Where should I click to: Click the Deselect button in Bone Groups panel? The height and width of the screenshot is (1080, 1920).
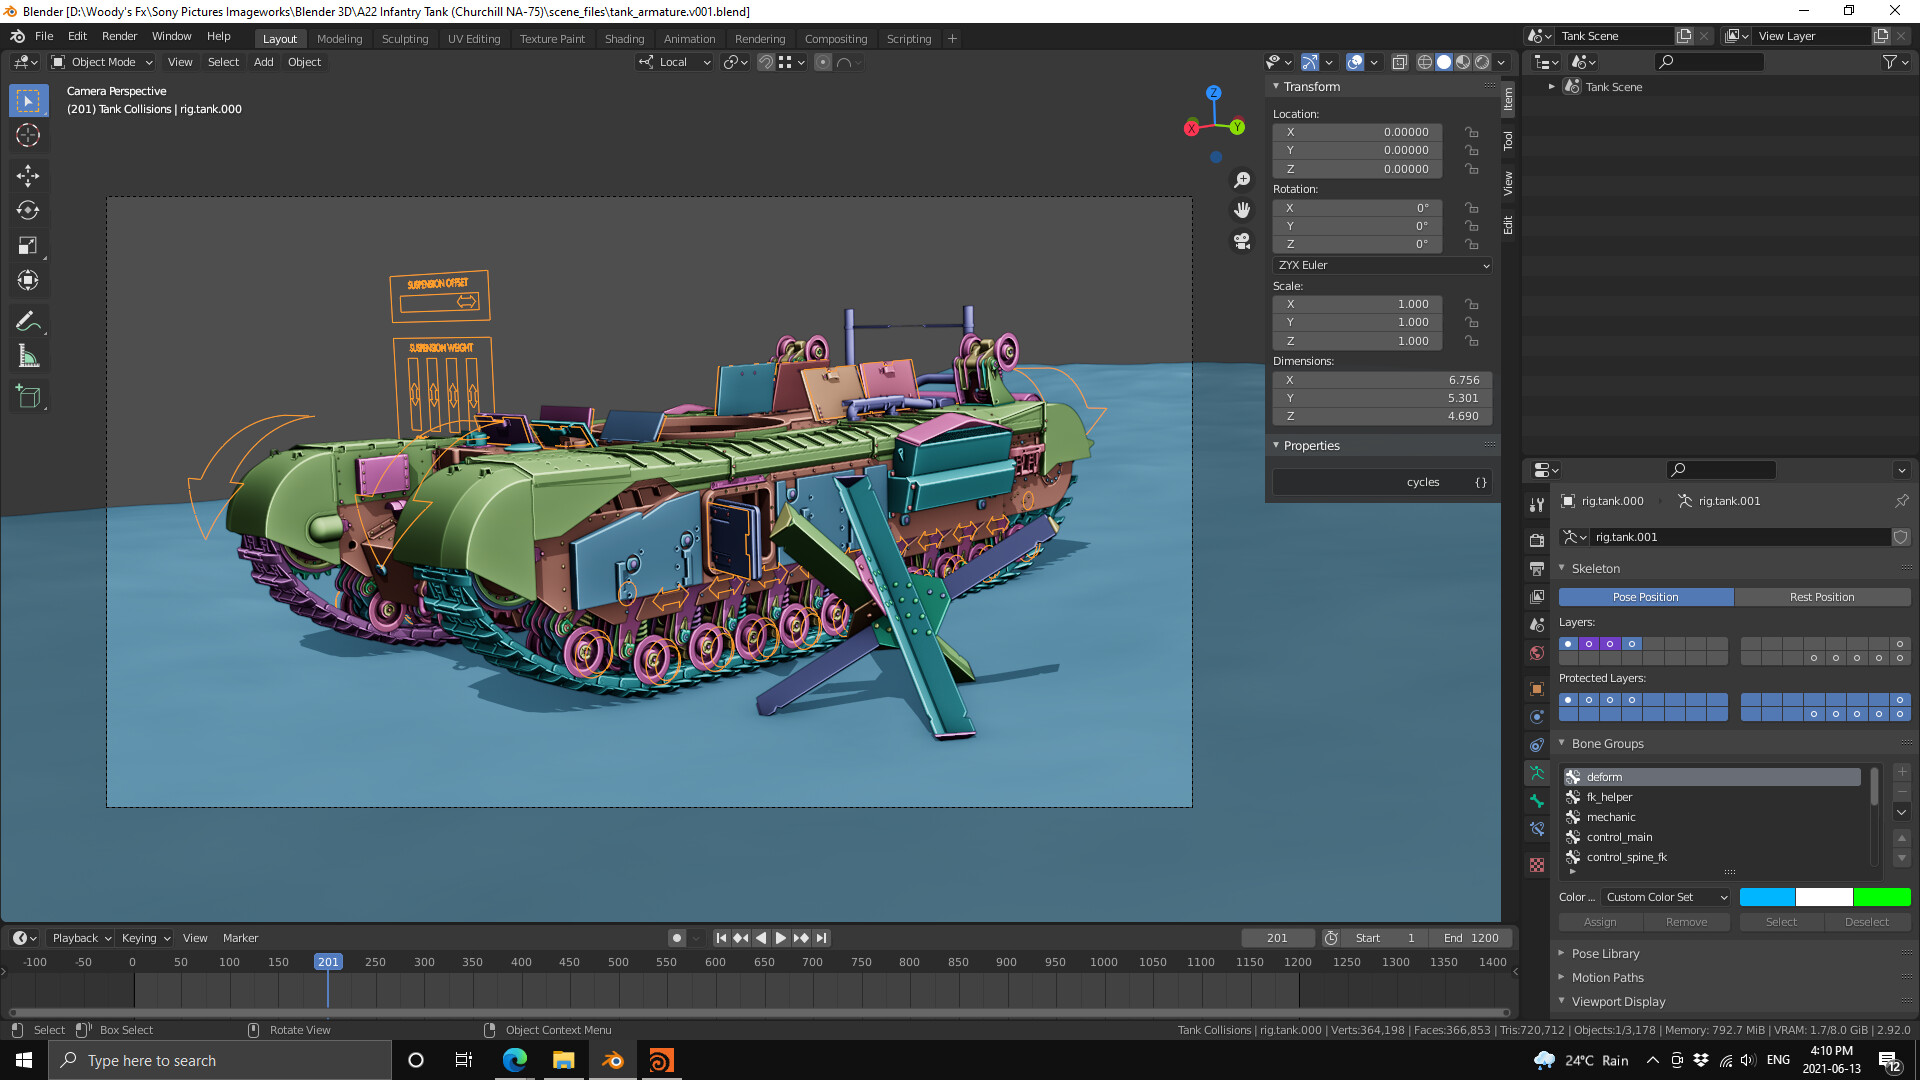(x=1868, y=921)
